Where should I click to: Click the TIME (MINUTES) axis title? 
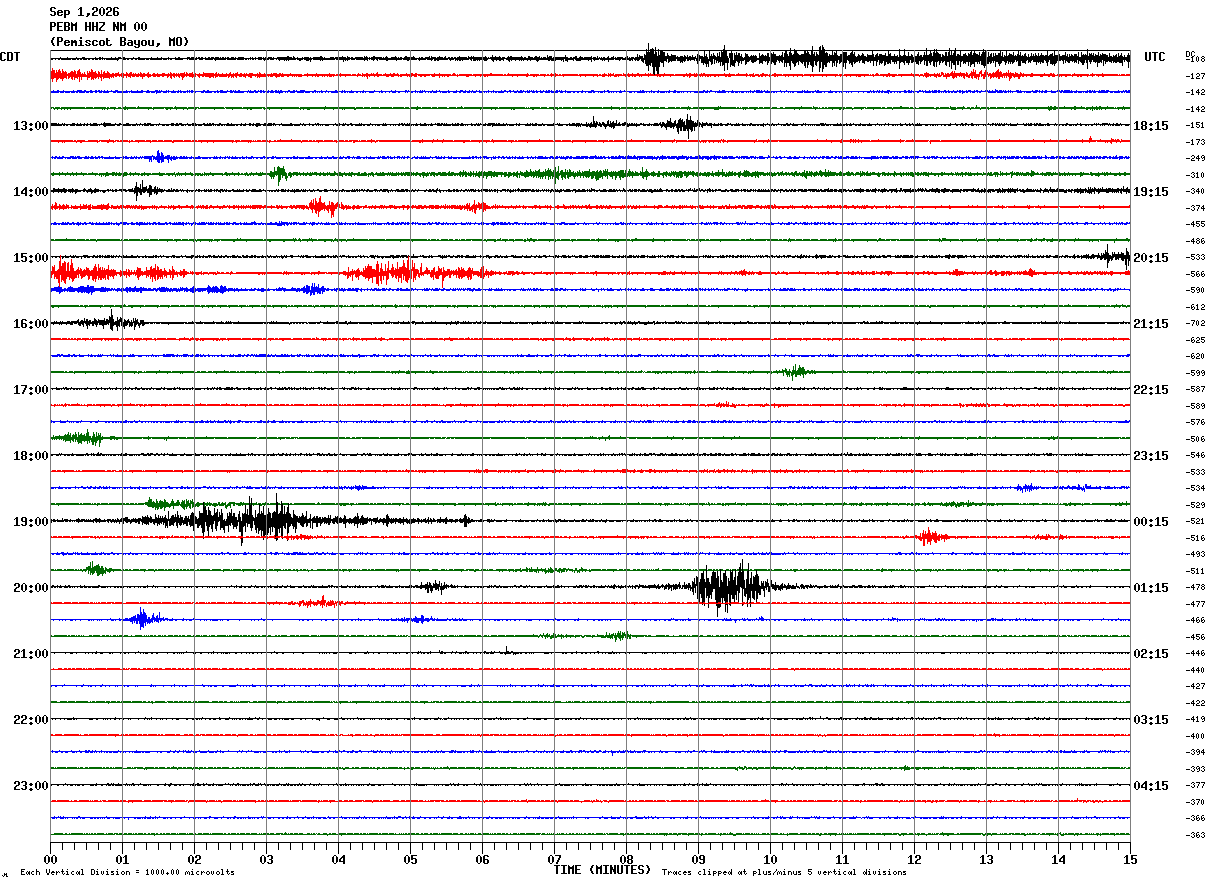click(x=602, y=870)
